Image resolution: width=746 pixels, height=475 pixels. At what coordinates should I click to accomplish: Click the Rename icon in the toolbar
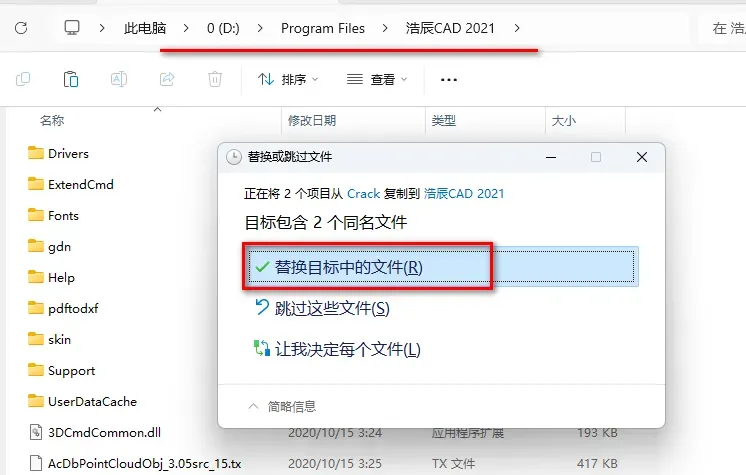coord(118,79)
